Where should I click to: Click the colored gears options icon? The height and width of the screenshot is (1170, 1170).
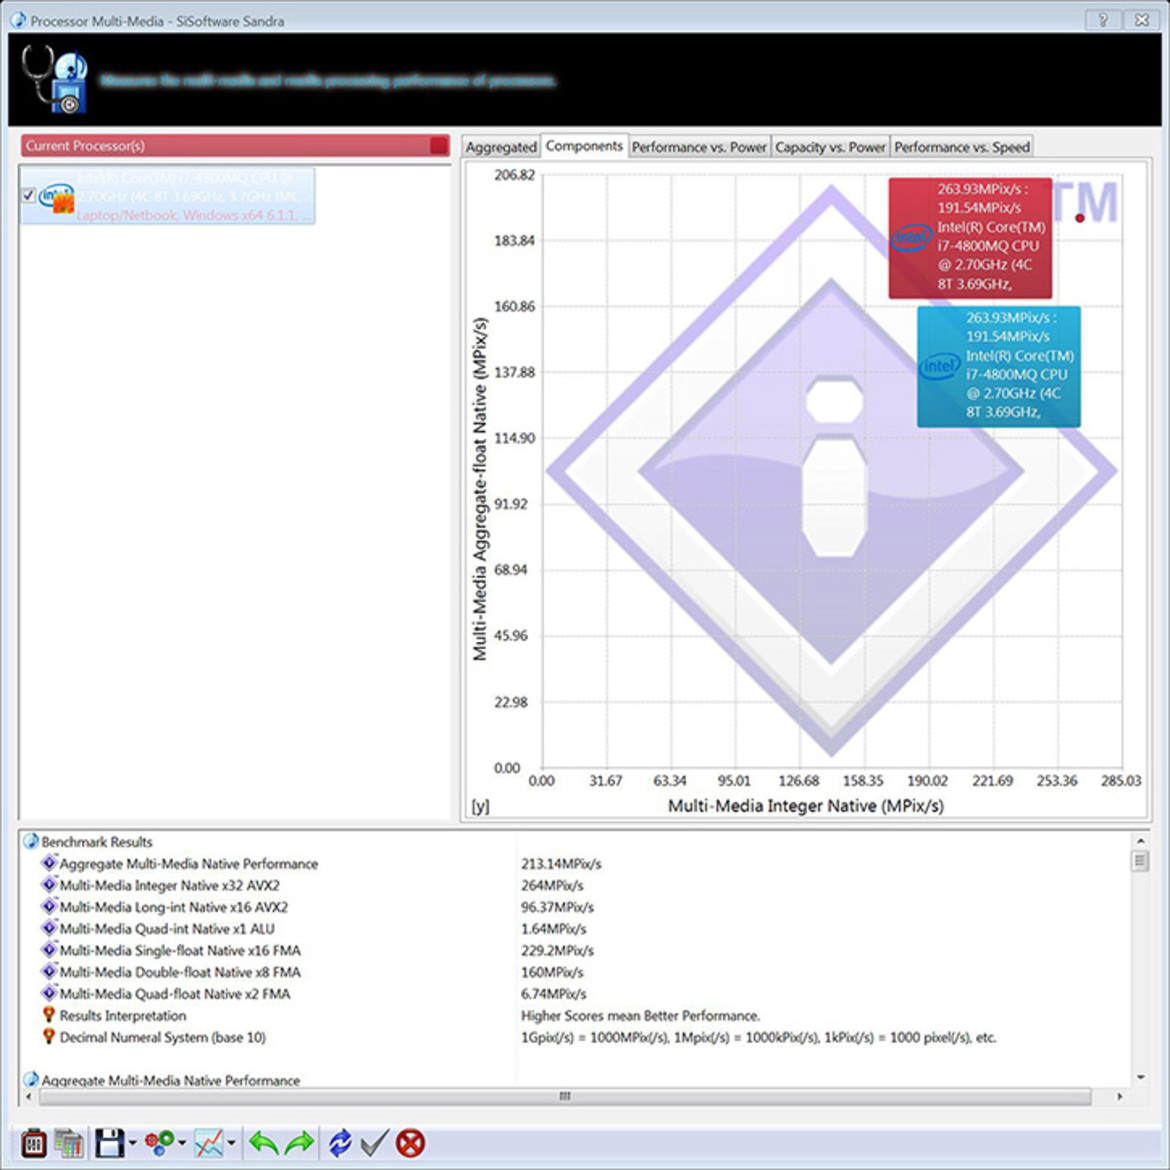[x=160, y=1143]
